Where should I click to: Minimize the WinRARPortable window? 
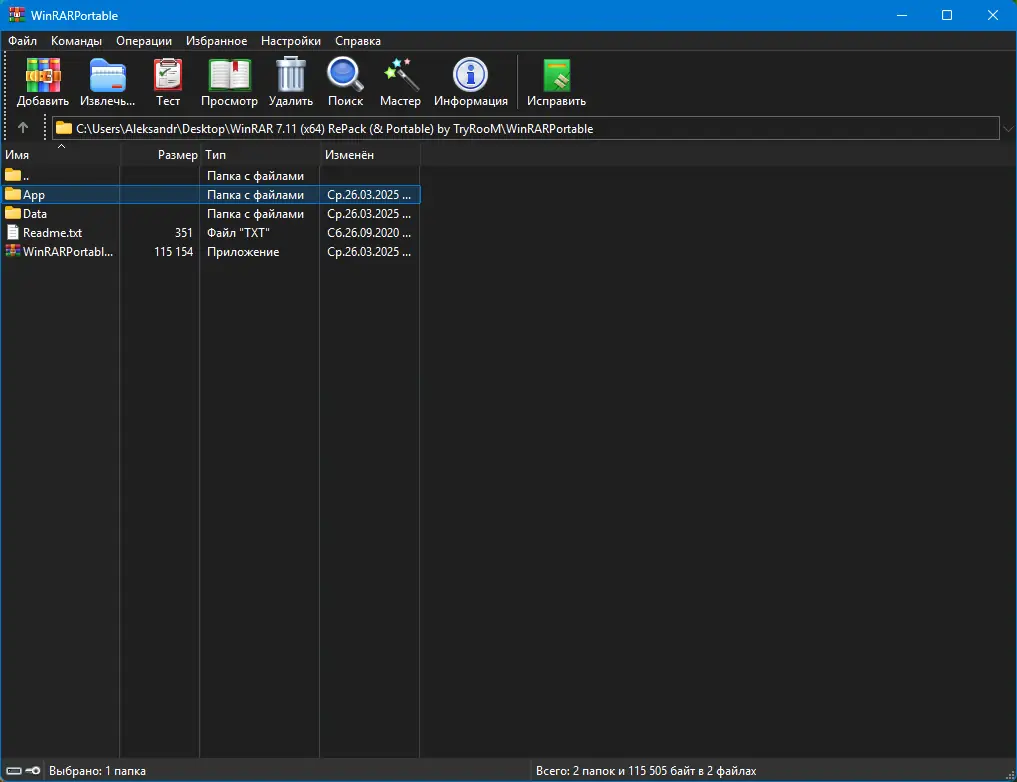tap(902, 15)
